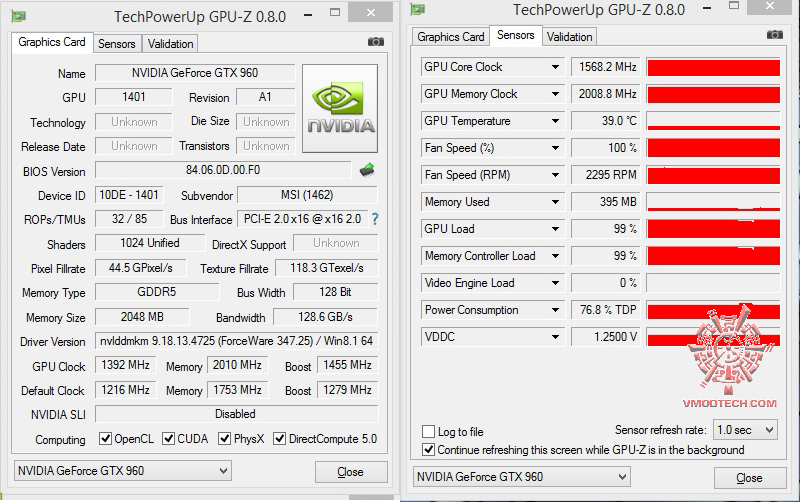Select Graphics Card tab in left window
Screen dimensions: 800x502
click(x=52, y=42)
